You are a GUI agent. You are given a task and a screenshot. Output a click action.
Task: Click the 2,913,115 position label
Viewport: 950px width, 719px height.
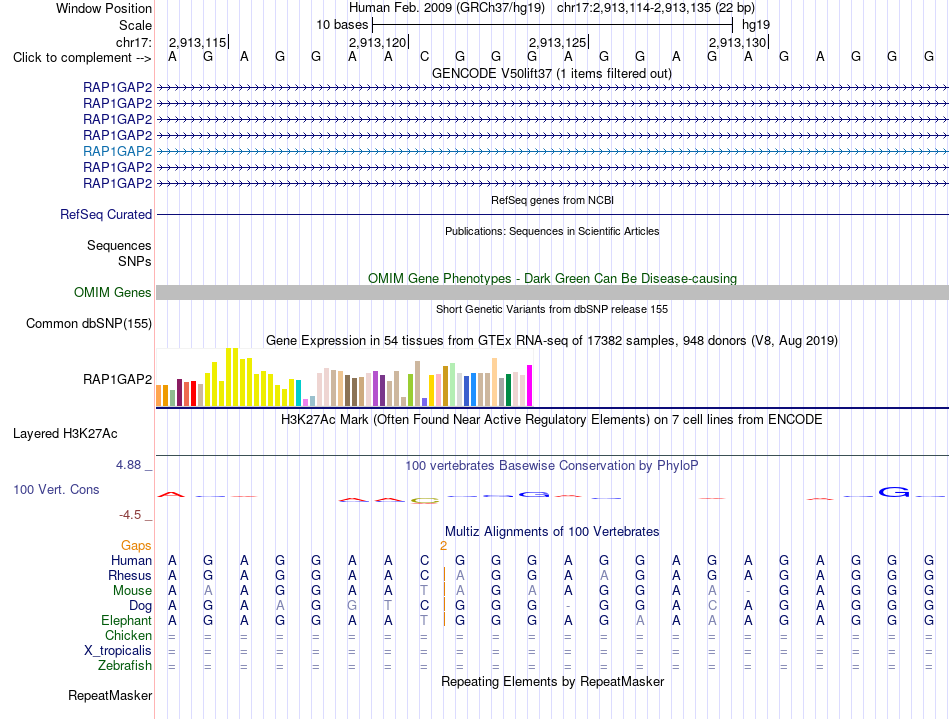[x=198, y=42]
